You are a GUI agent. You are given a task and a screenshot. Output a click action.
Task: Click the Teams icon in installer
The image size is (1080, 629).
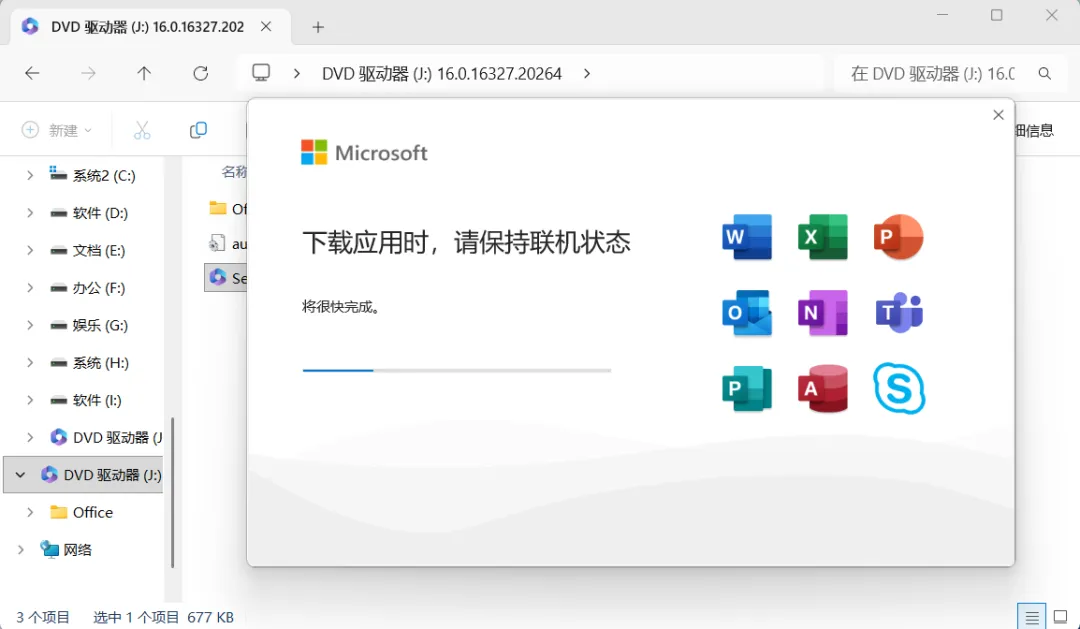tap(899, 313)
